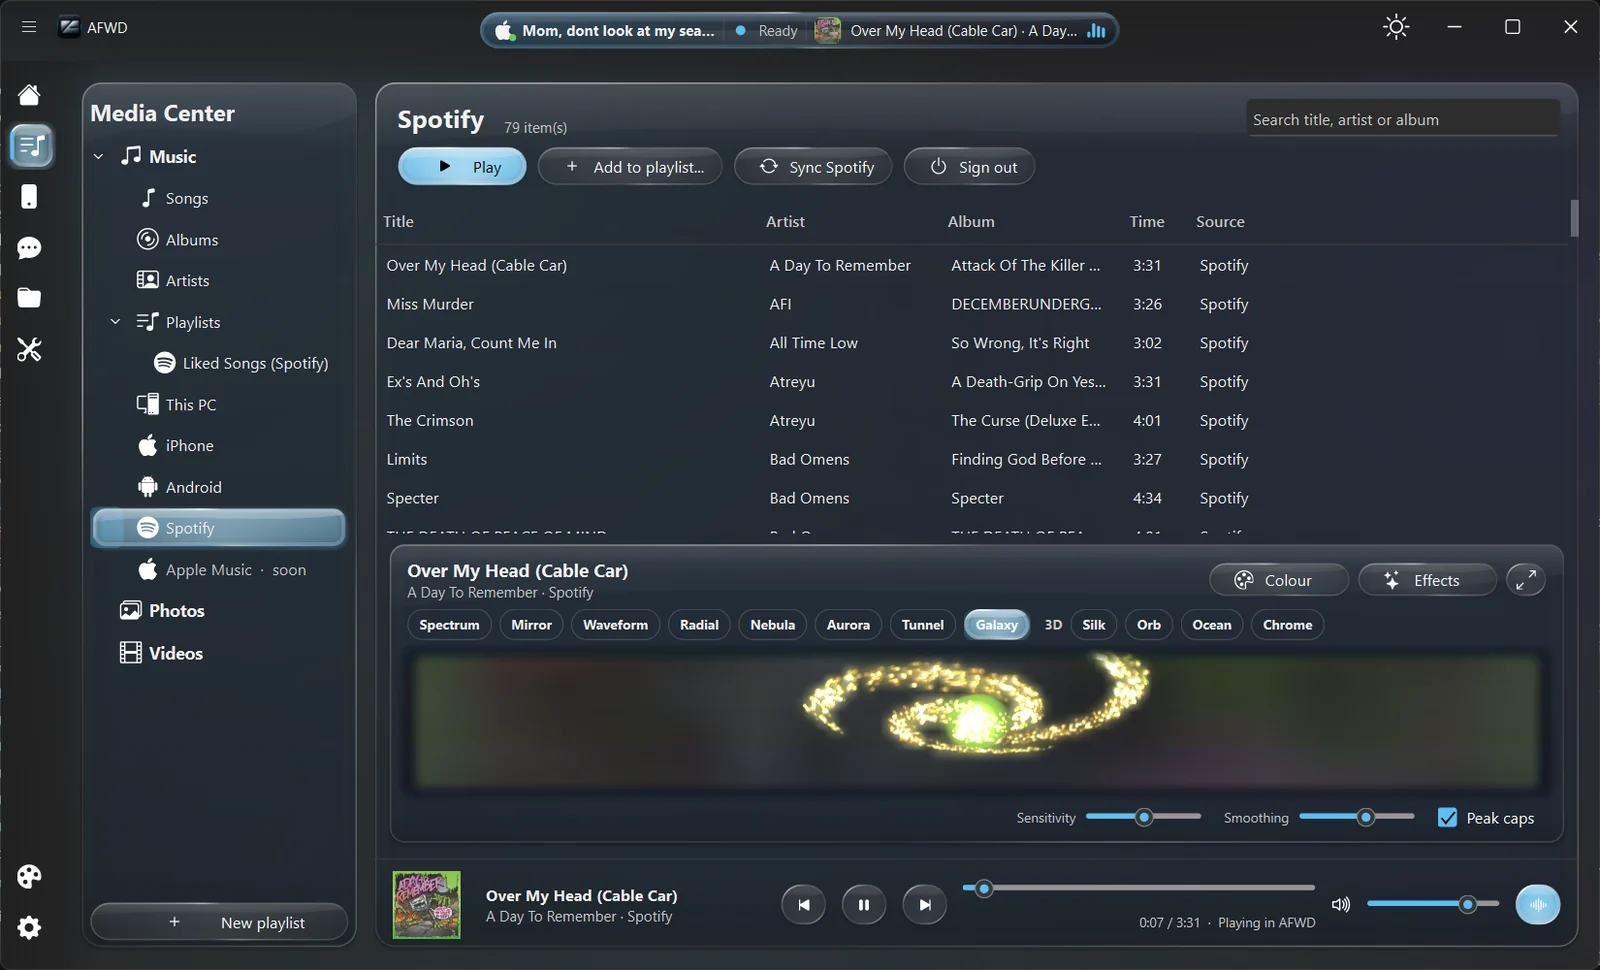This screenshot has width=1600, height=970.
Task: Click the search title, artist or album field
Action: pyautogui.click(x=1402, y=119)
